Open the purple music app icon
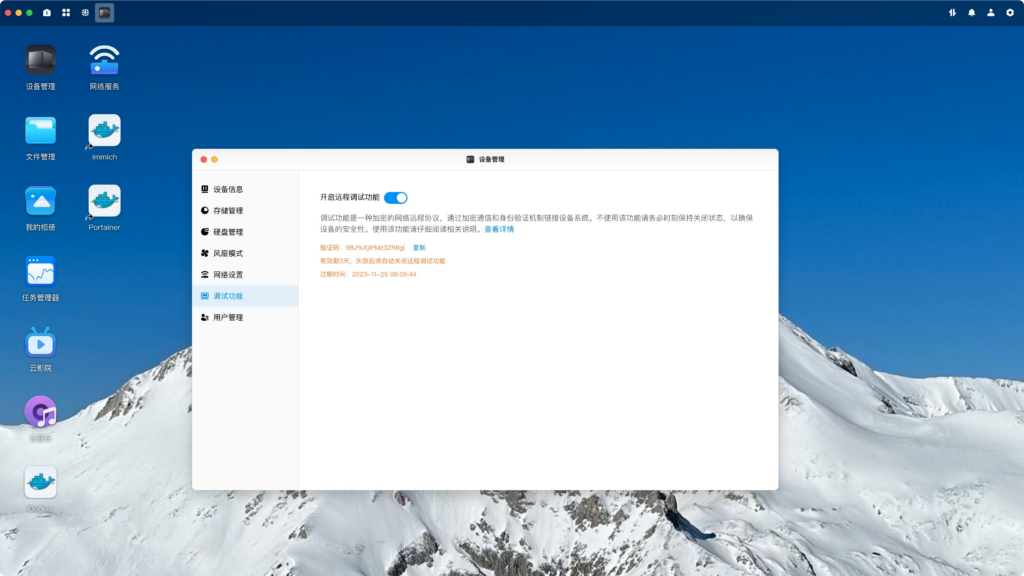Screen dimensions: 1024x576 40,412
